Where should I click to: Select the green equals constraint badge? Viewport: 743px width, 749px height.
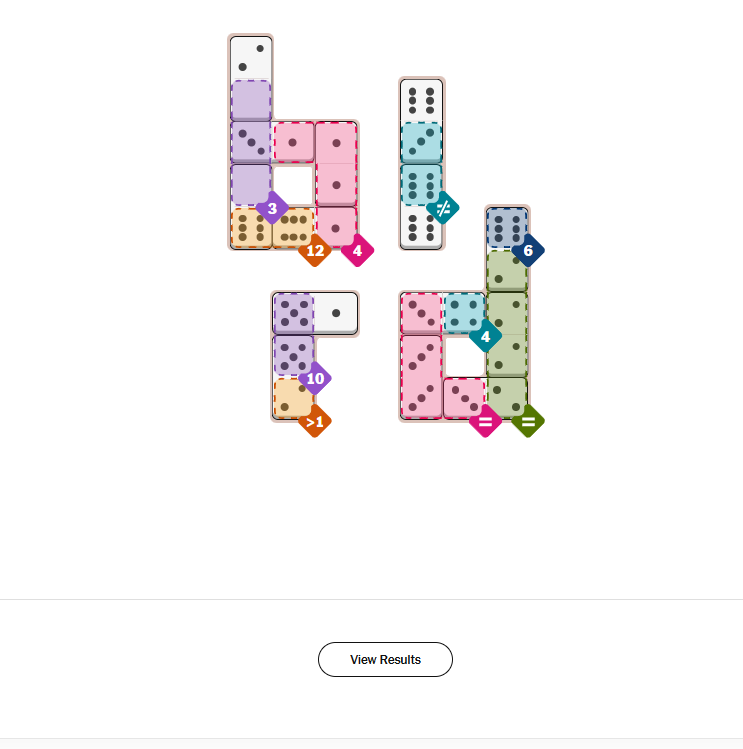coord(528,421)
